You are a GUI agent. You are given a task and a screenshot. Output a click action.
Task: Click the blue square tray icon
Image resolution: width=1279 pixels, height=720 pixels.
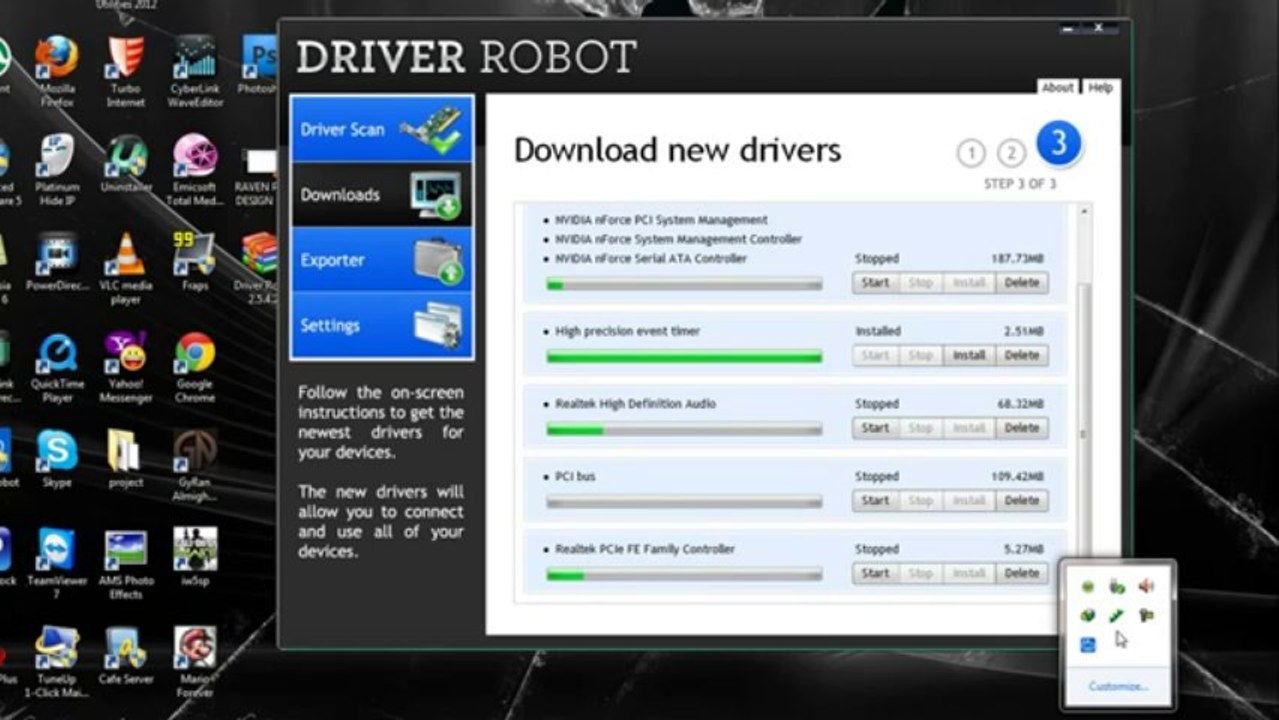point(1088,644)
